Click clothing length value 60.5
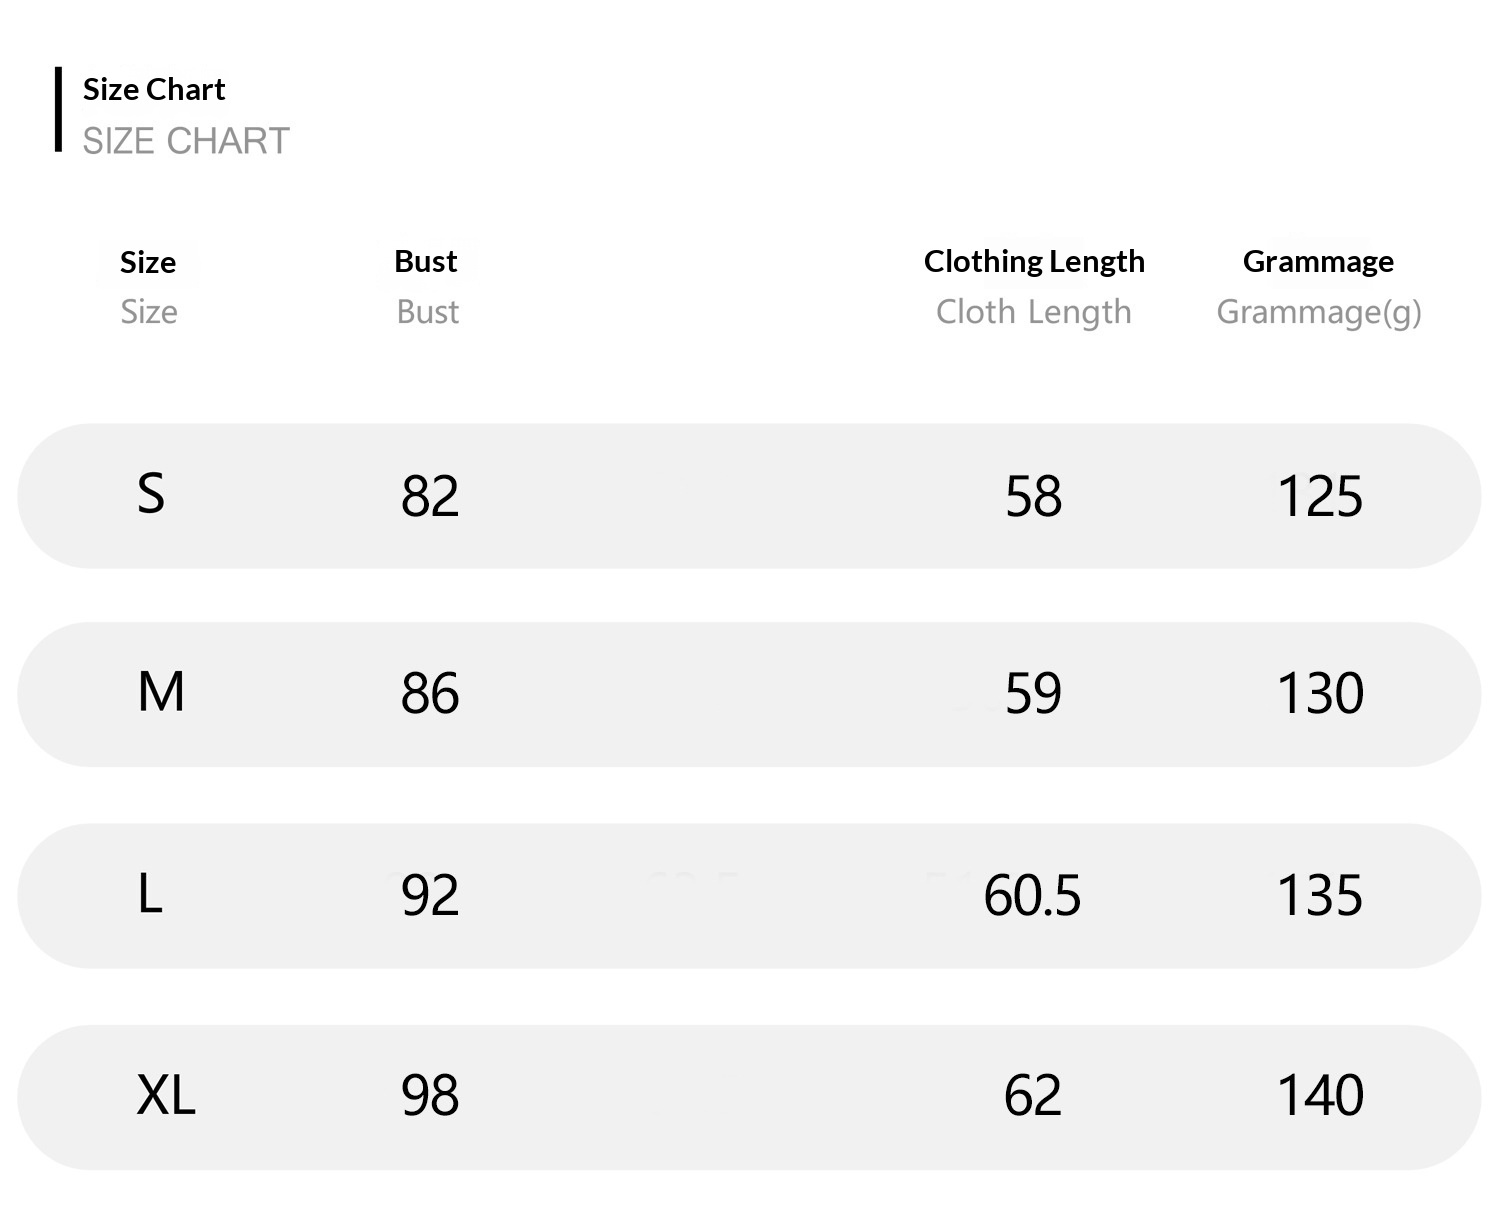 pos(1032,895)
